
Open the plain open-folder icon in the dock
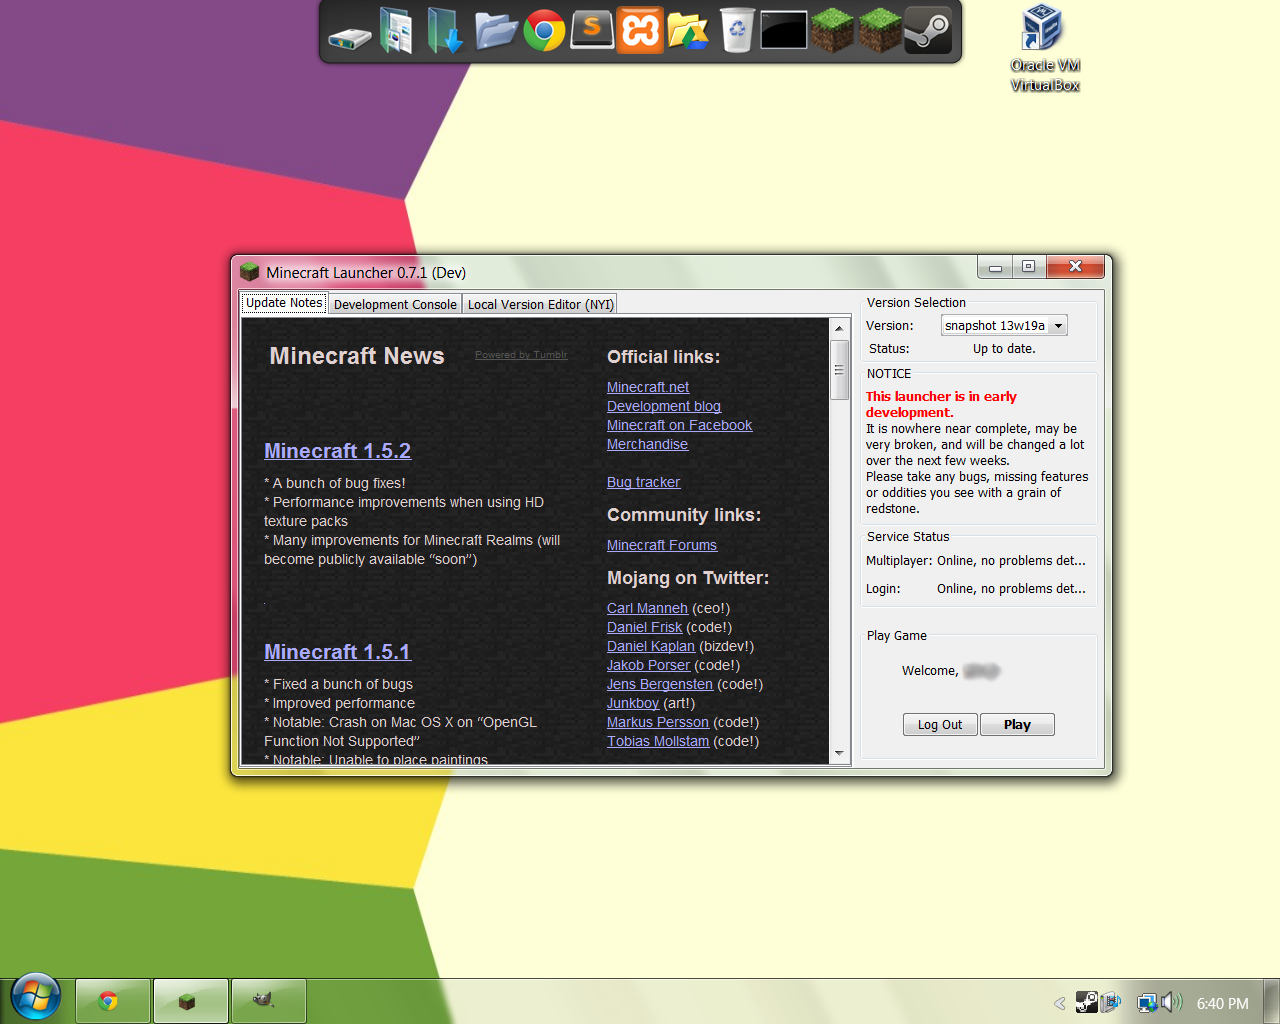pos(496,30)
